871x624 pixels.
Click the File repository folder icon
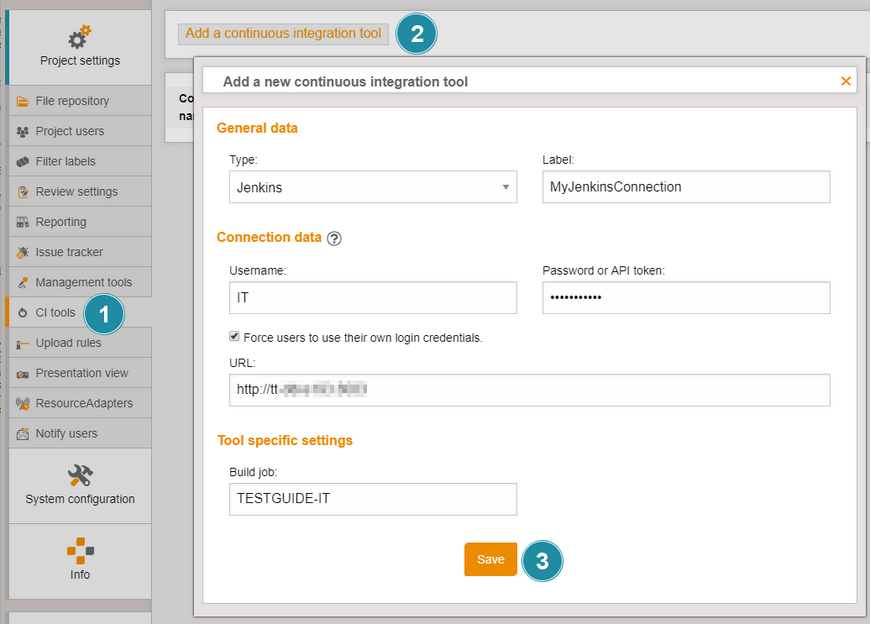[x=22, y=101]
